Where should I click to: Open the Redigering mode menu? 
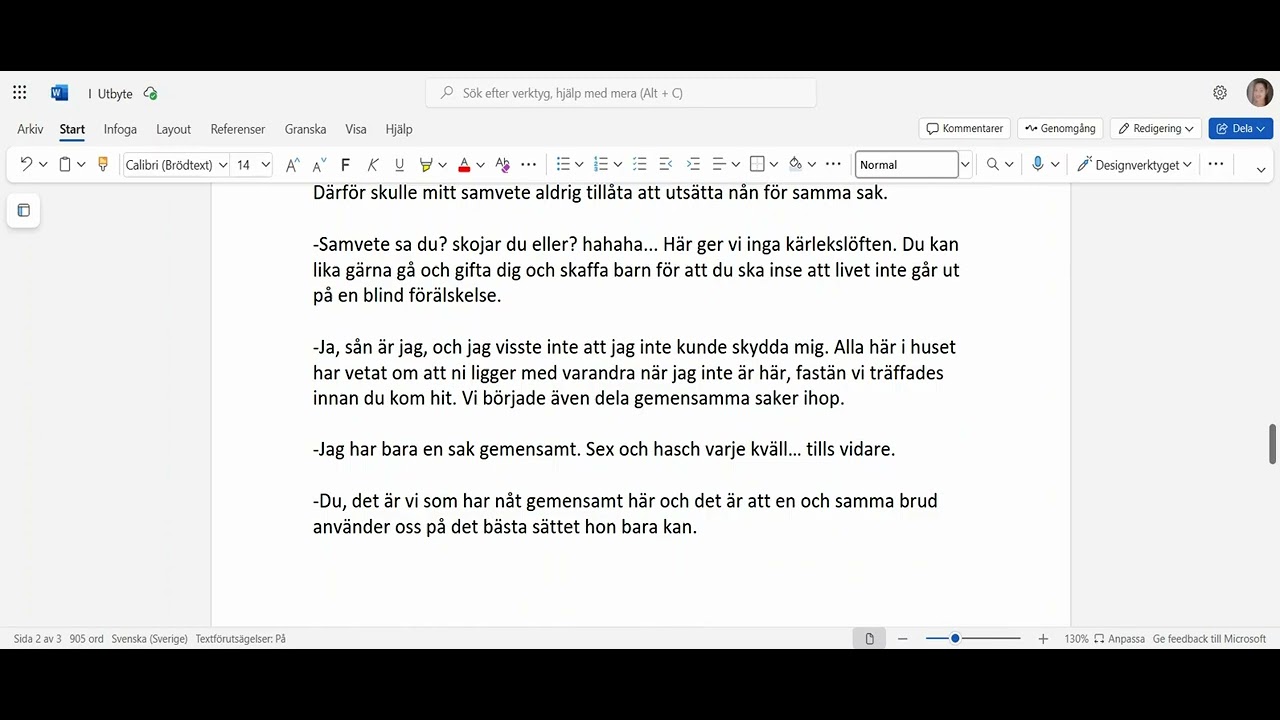pyautogui.click(x=1156, y=128)
